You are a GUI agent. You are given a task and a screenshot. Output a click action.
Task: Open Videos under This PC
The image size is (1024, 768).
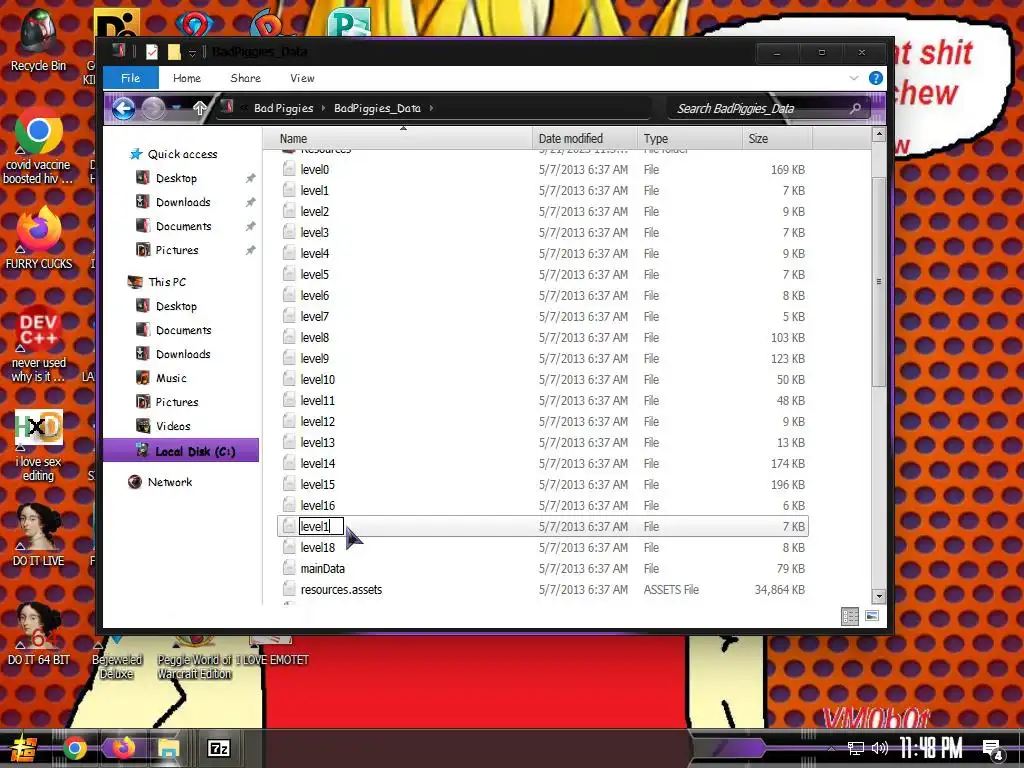173,426
